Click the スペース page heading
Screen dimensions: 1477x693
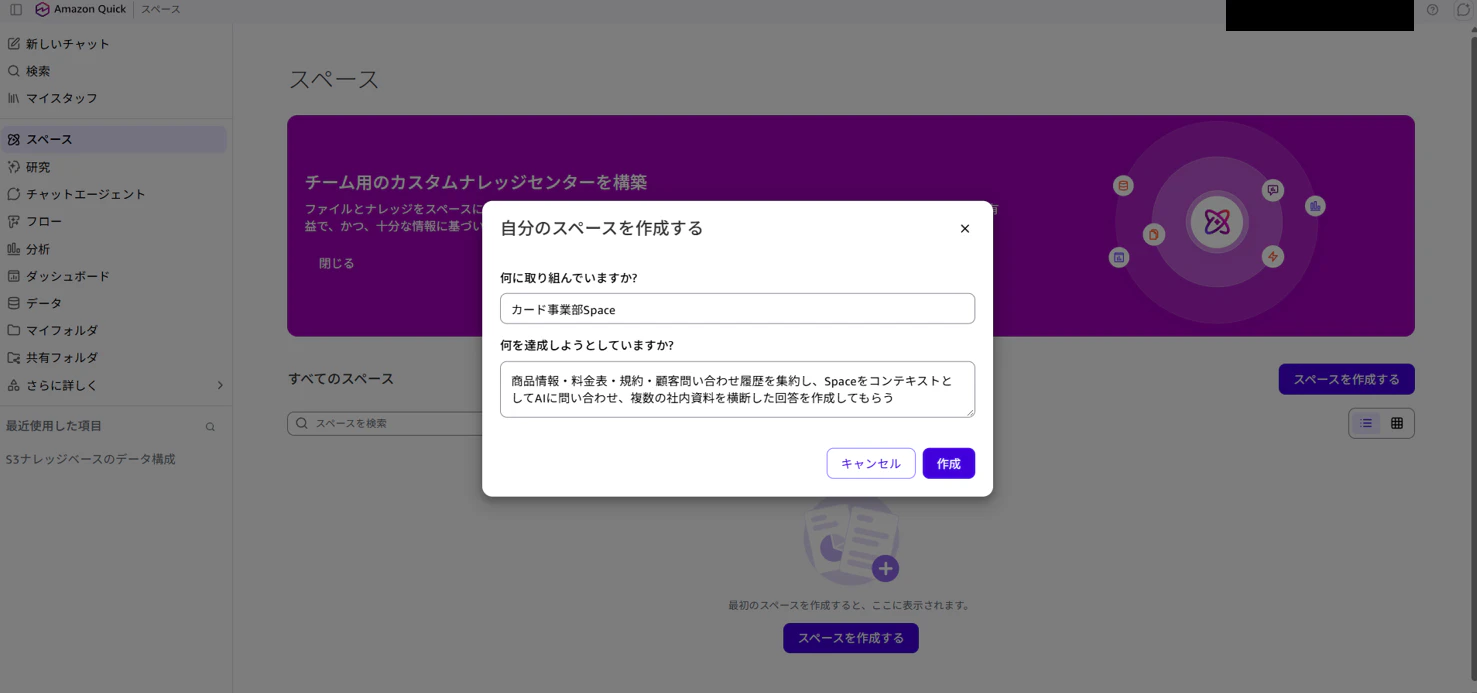coord(334,80)
